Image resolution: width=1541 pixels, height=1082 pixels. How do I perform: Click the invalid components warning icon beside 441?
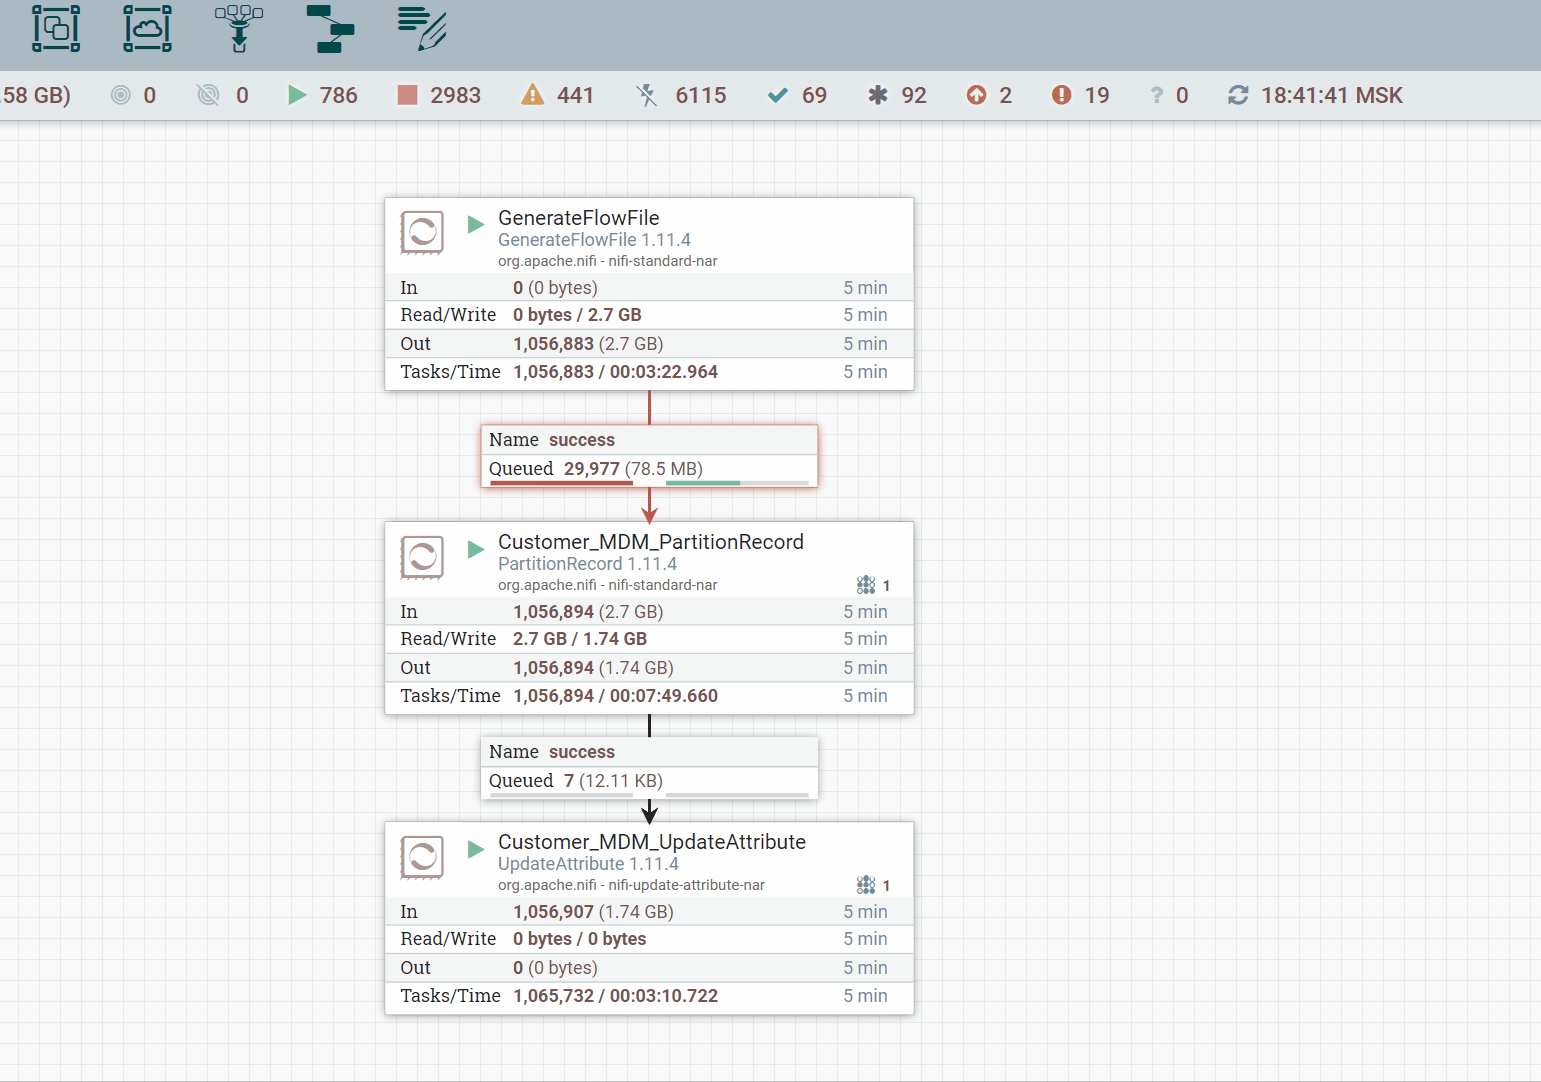[x=533, y=95]
